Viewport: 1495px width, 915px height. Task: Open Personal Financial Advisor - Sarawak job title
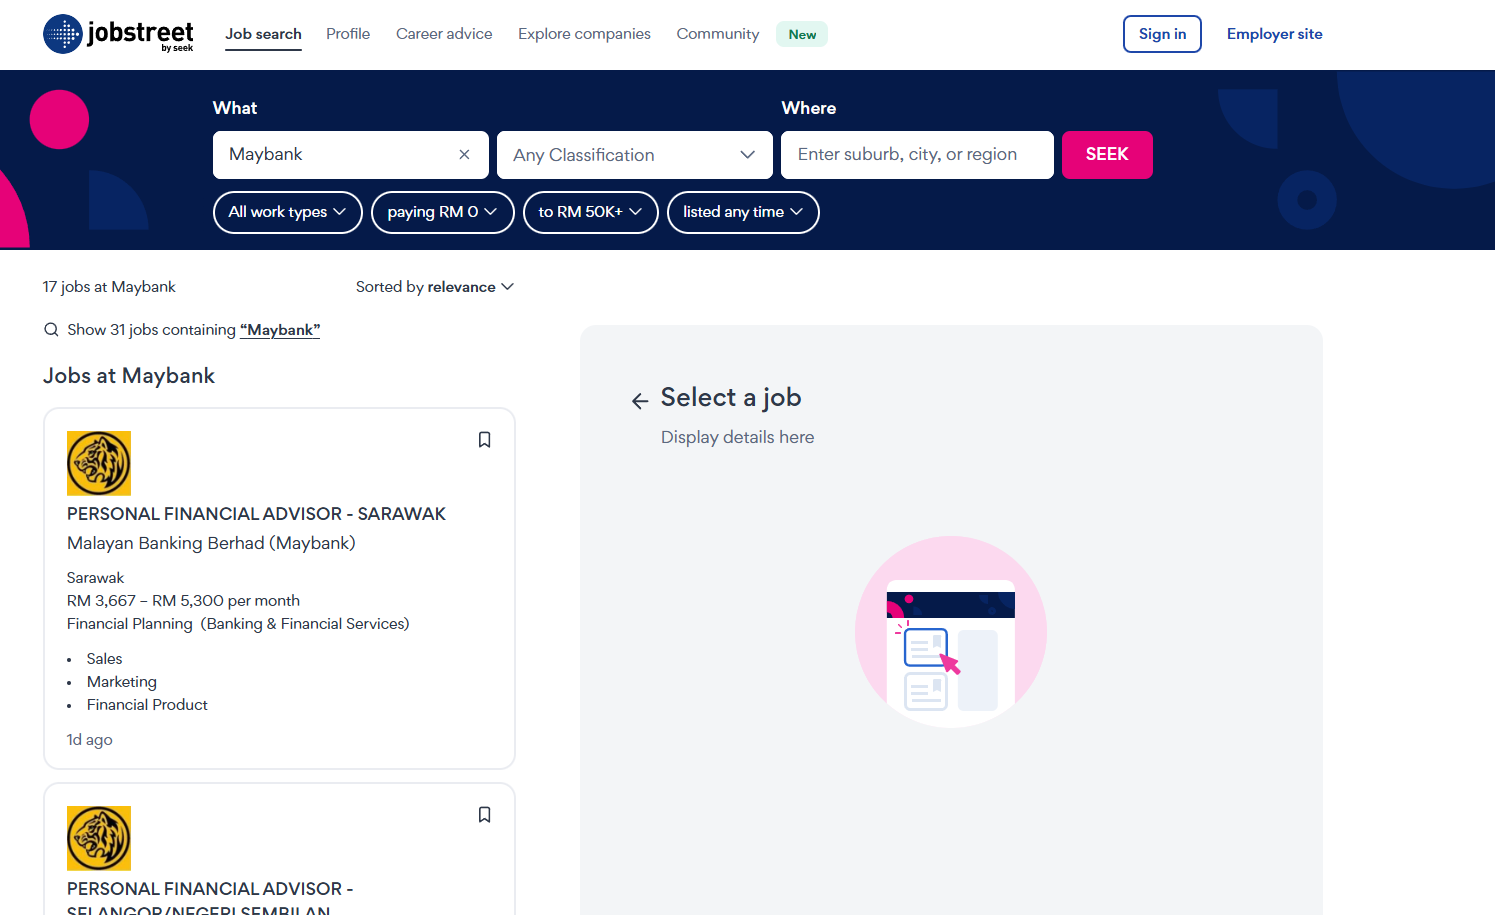click(256, 514)
